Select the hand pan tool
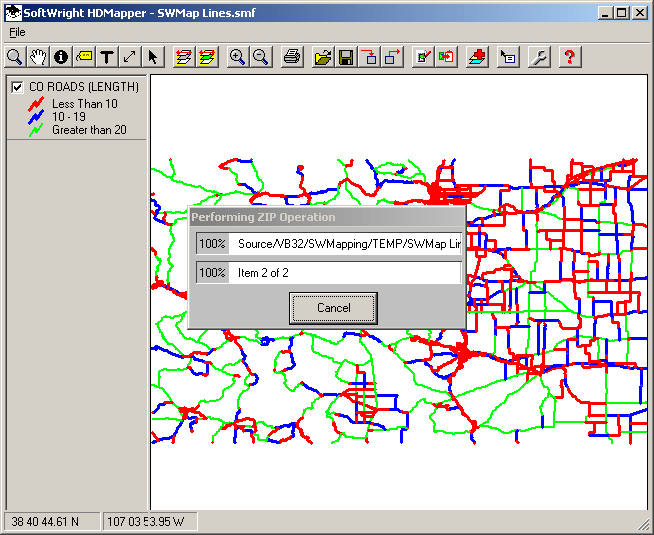Screen dimensions: 654x535 tap(38, 57)
